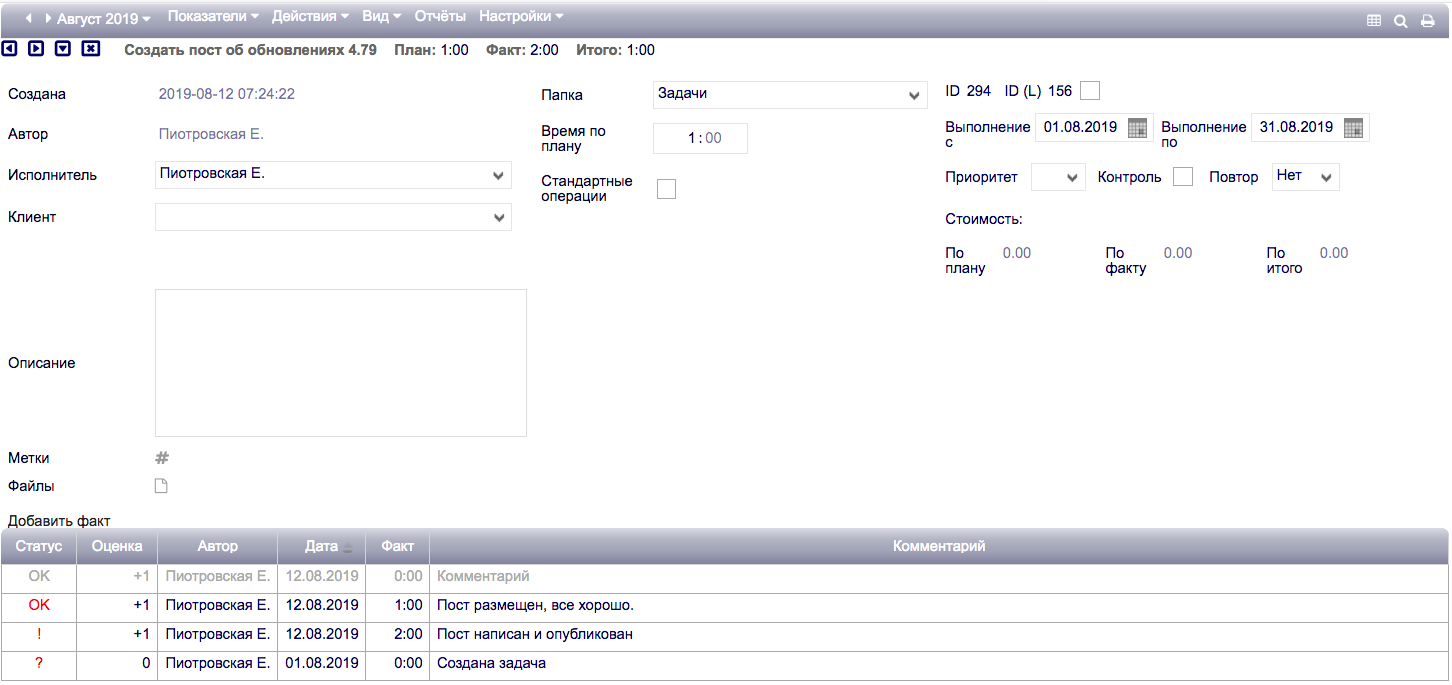Image resolution: width=1452 pixels, height=685 pixels.
Task: Click task title Создать пост об обновлениях 4.79
Action: (x=250, y=50)
